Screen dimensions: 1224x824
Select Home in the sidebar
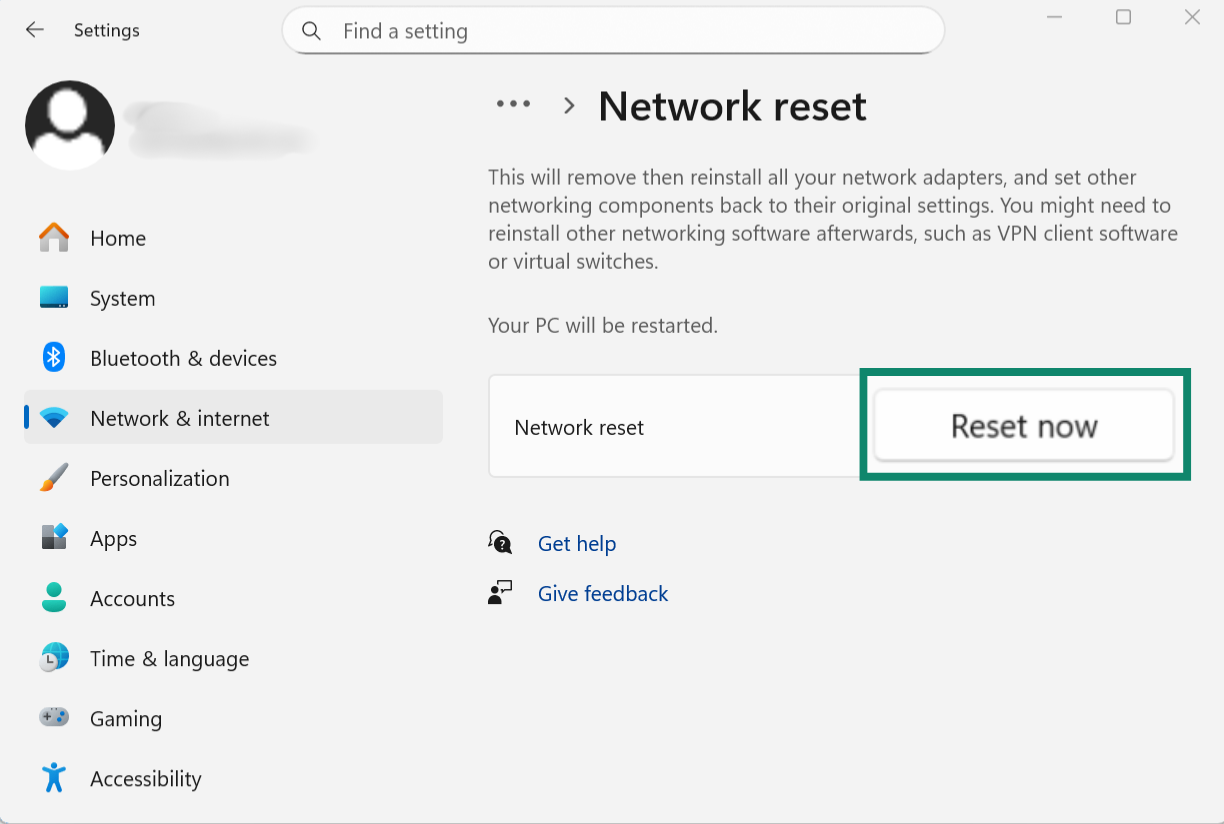[117, 238]
